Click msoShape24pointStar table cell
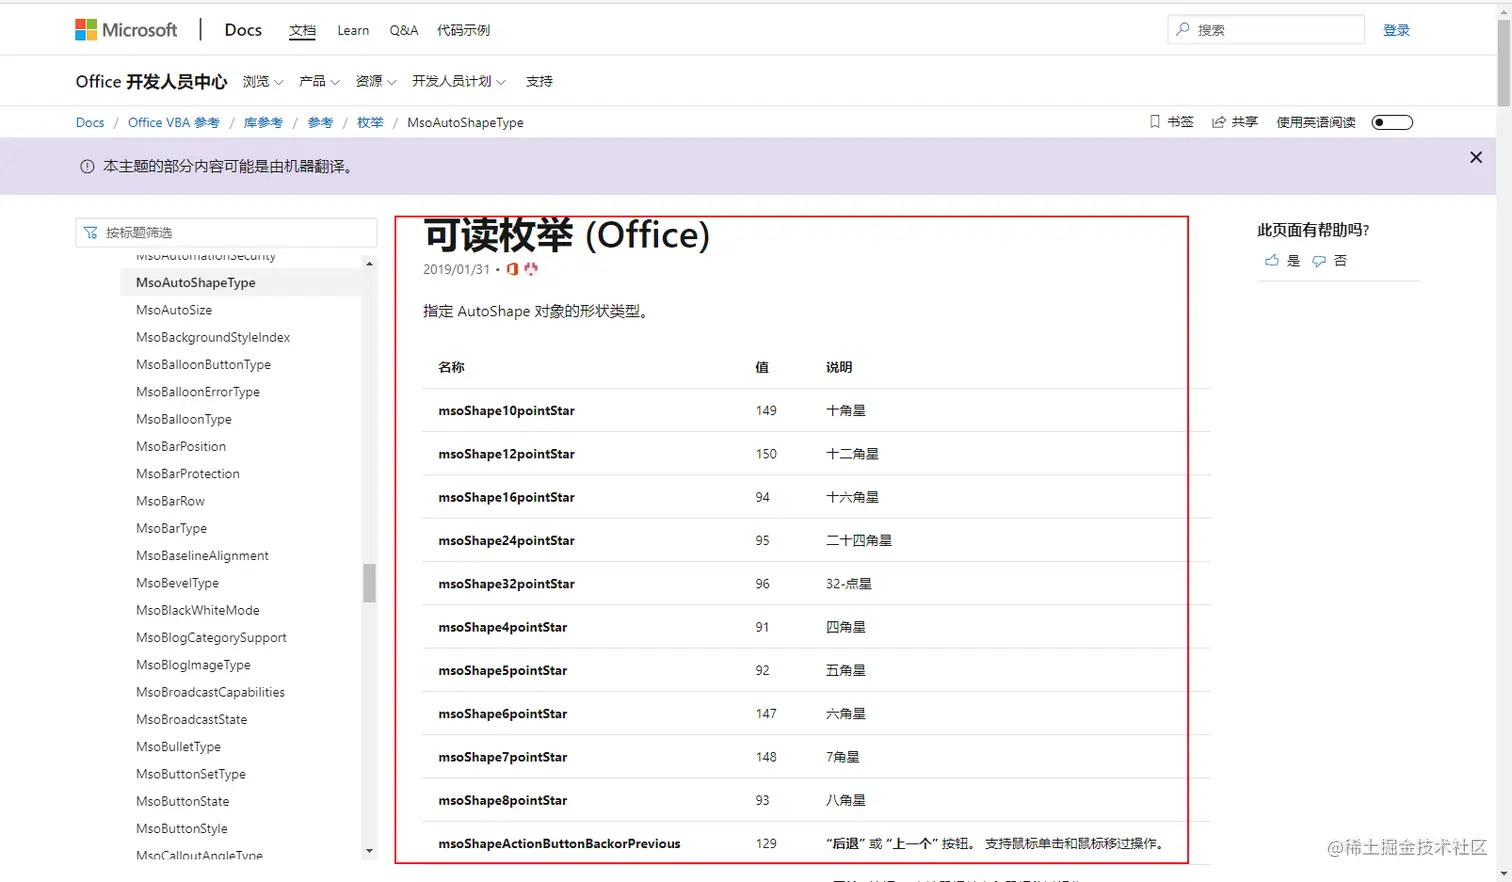1512x882 pixels. point(506,541)
